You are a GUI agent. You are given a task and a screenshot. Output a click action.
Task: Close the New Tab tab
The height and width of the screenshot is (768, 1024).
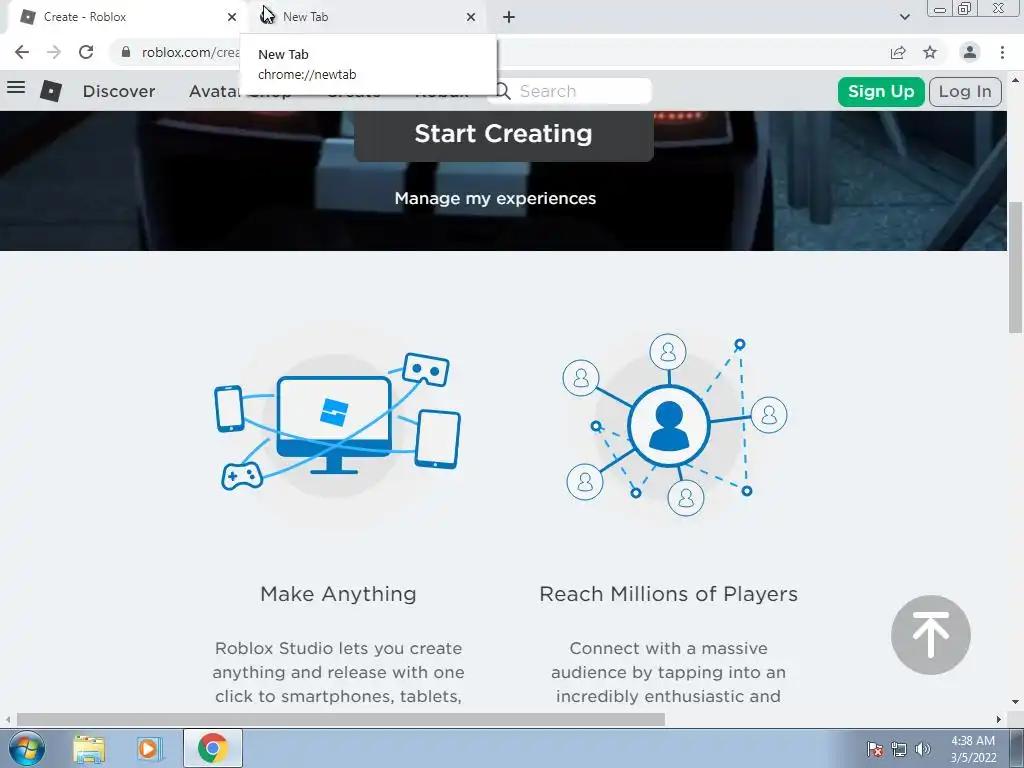click(x=471, y=17)
